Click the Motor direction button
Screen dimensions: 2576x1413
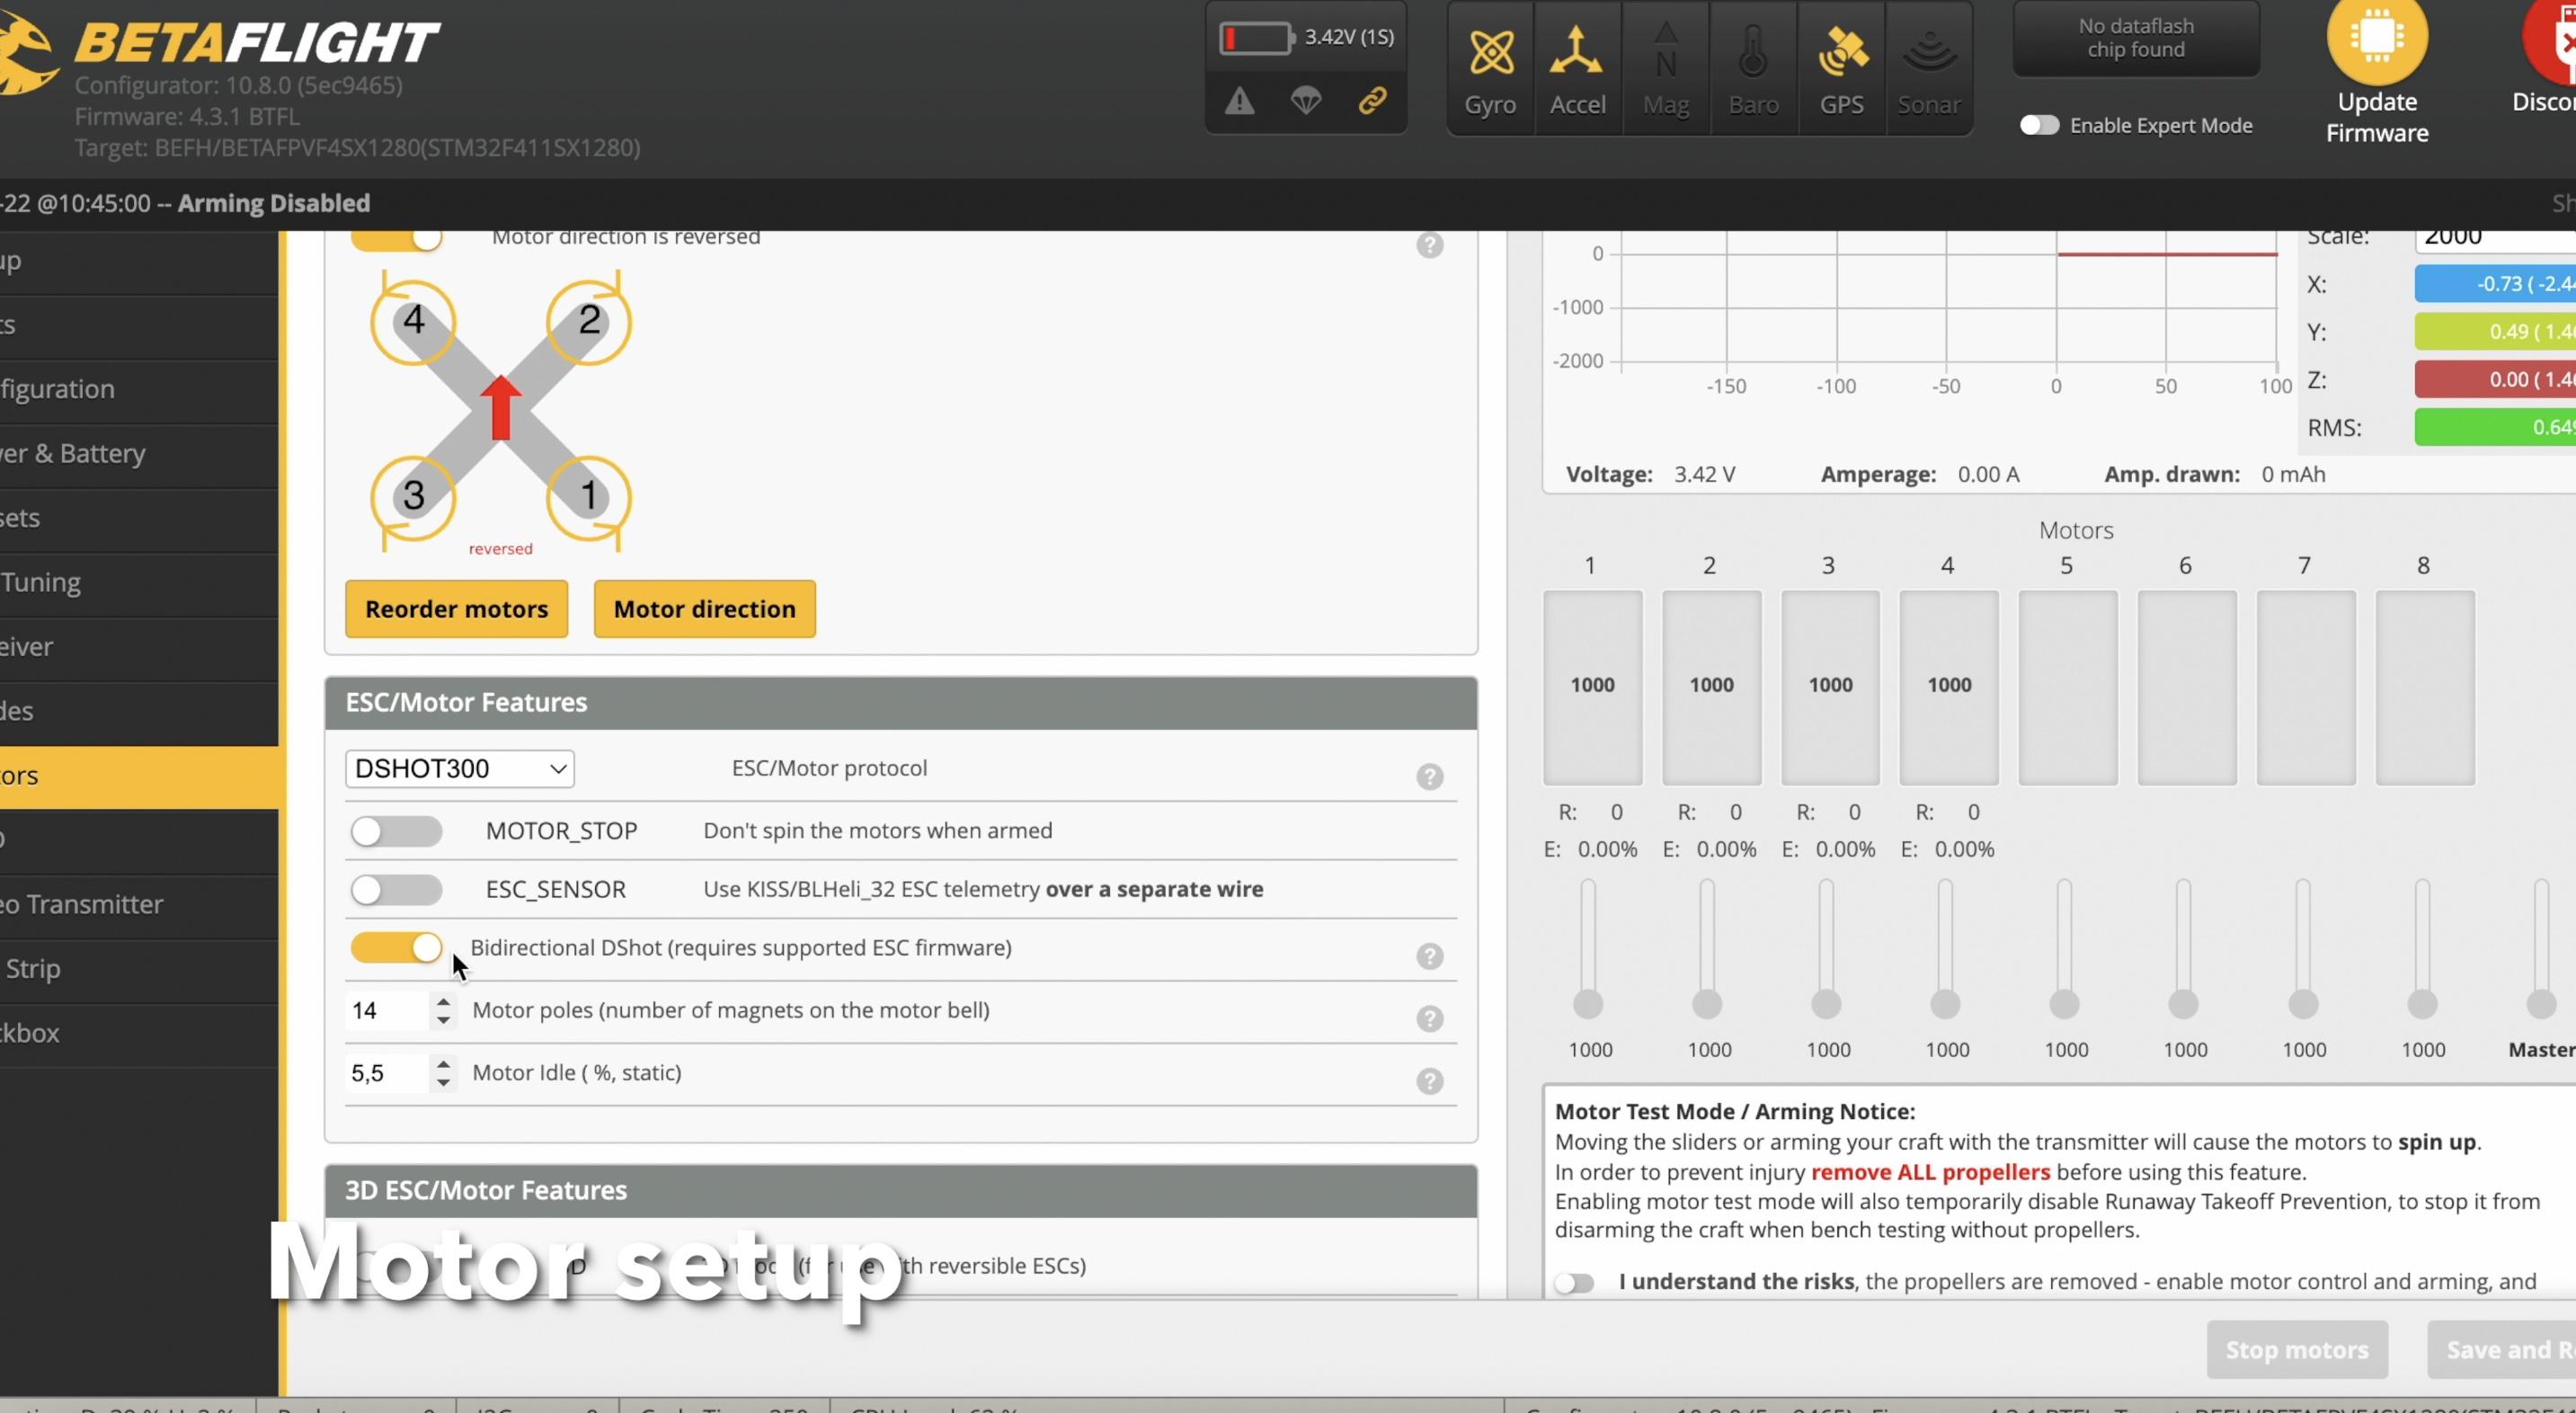[704, 609]
